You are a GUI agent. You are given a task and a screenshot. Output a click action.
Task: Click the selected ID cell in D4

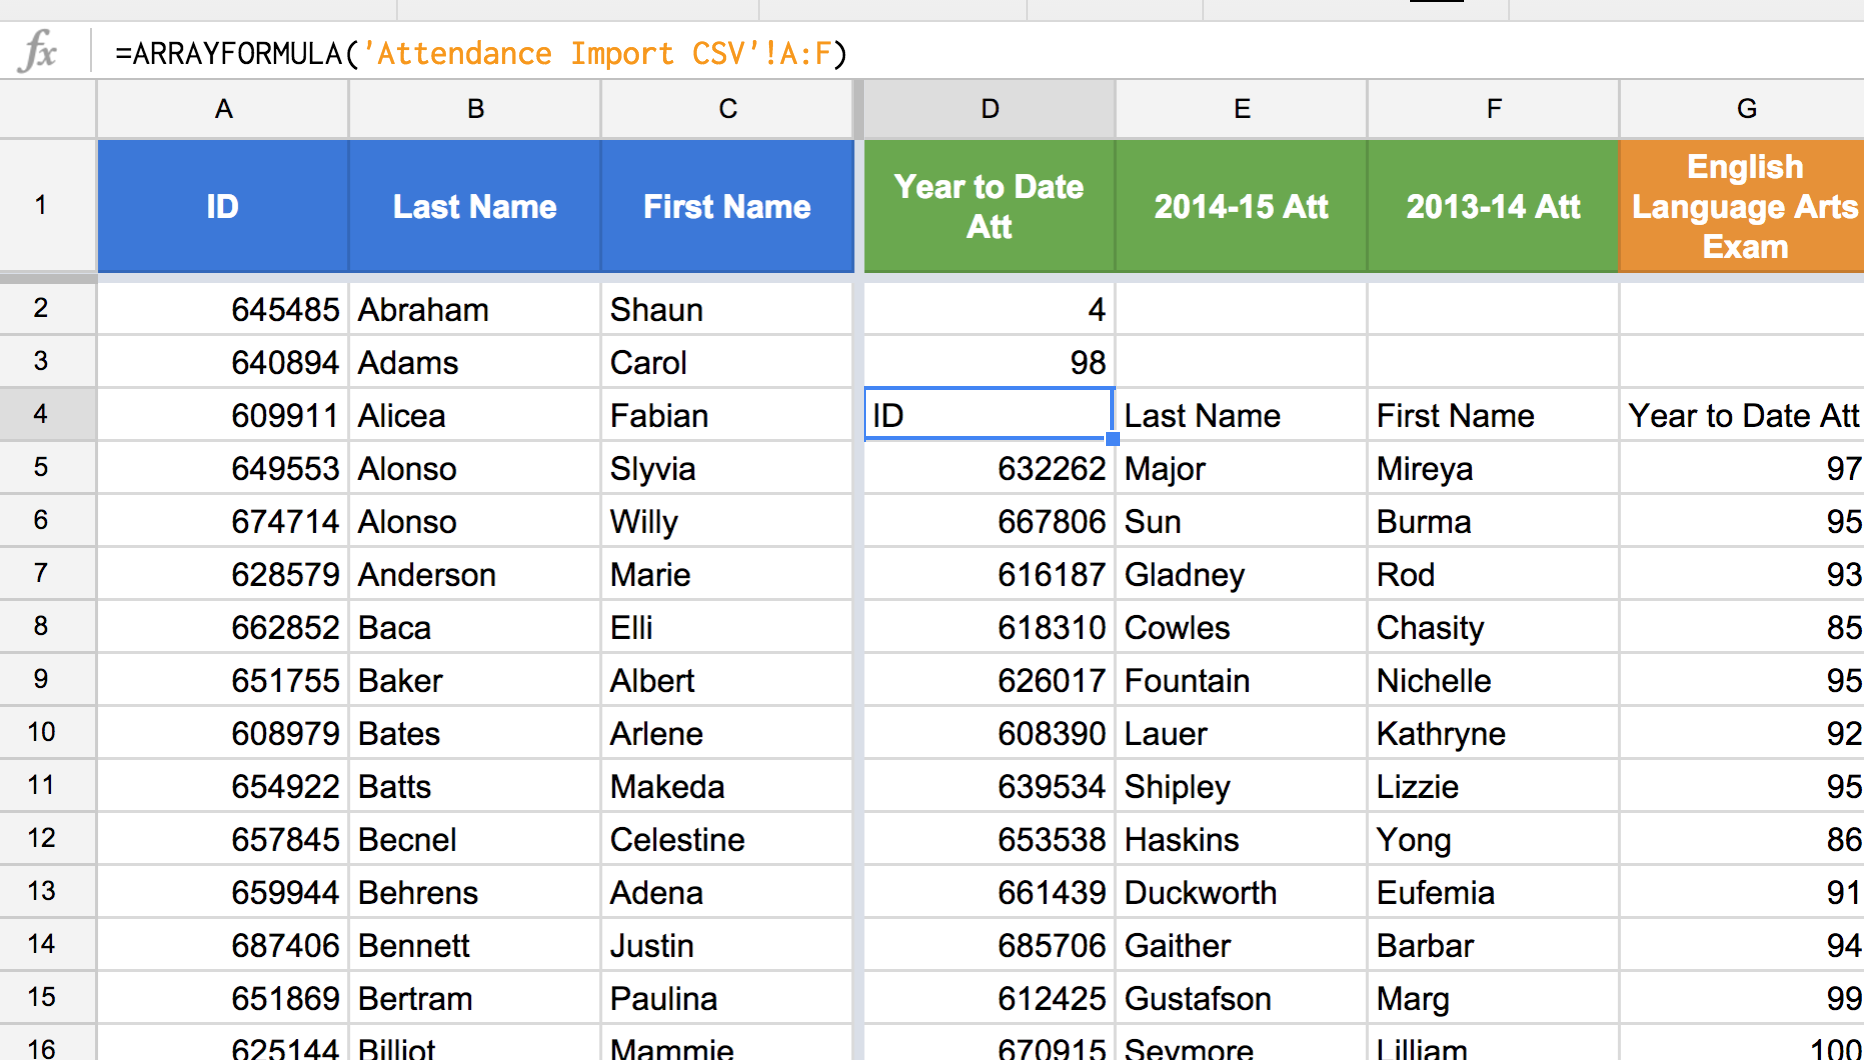coord(989,415)
